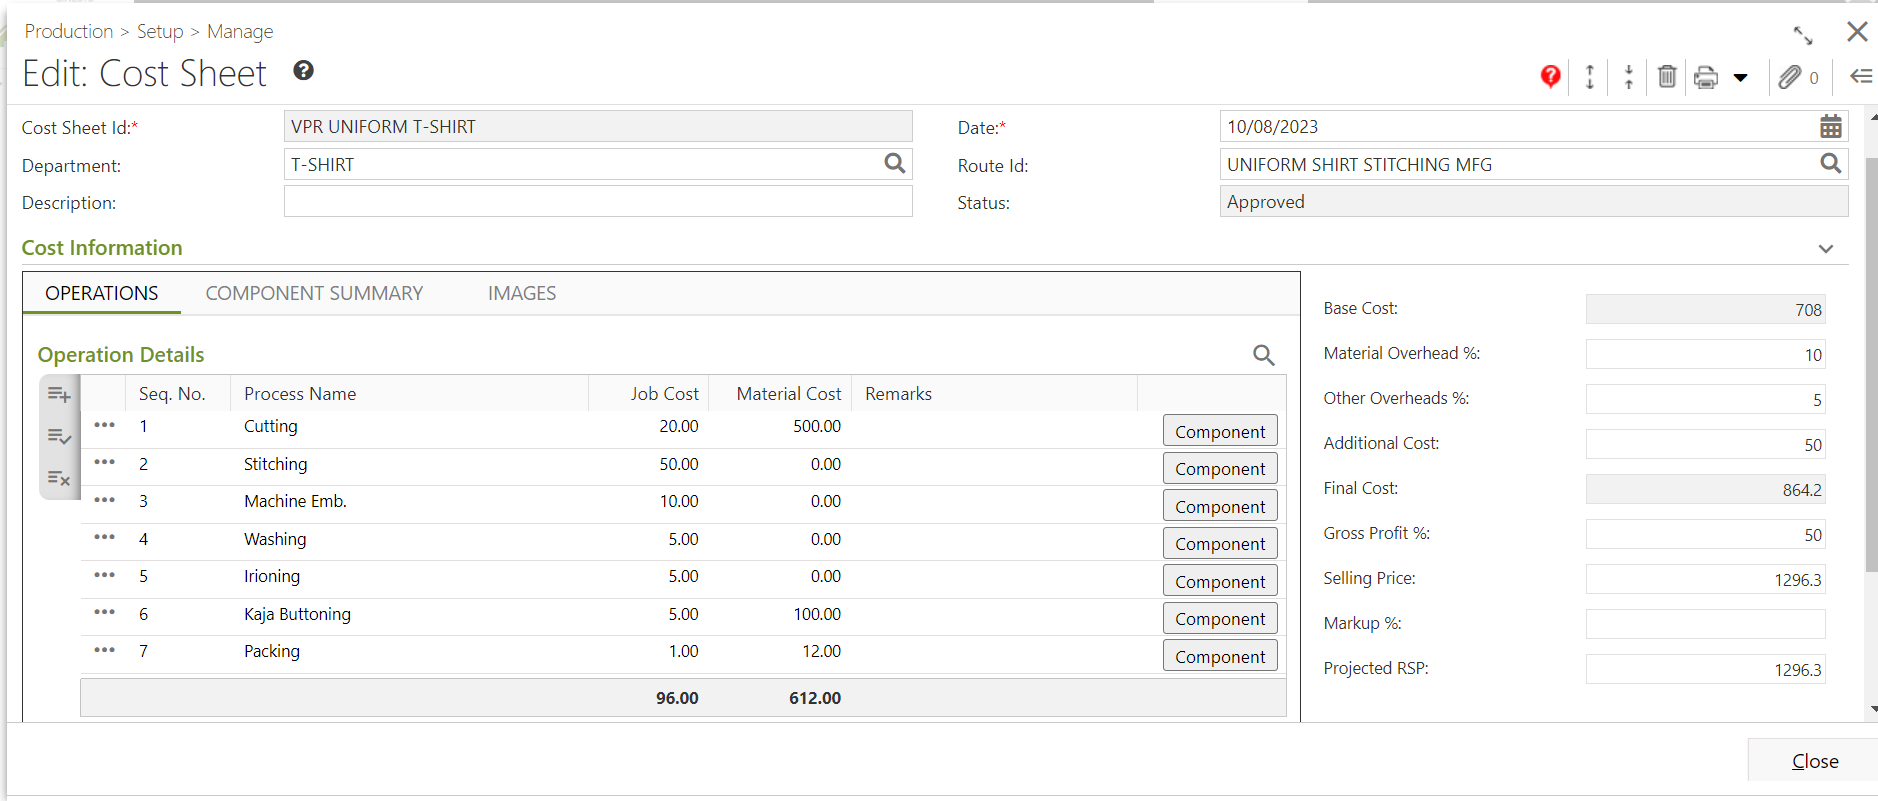This screenshot has height=801, width=1878.
Task: Go to Setup breadcrumb link
Action: coord(160,31)
